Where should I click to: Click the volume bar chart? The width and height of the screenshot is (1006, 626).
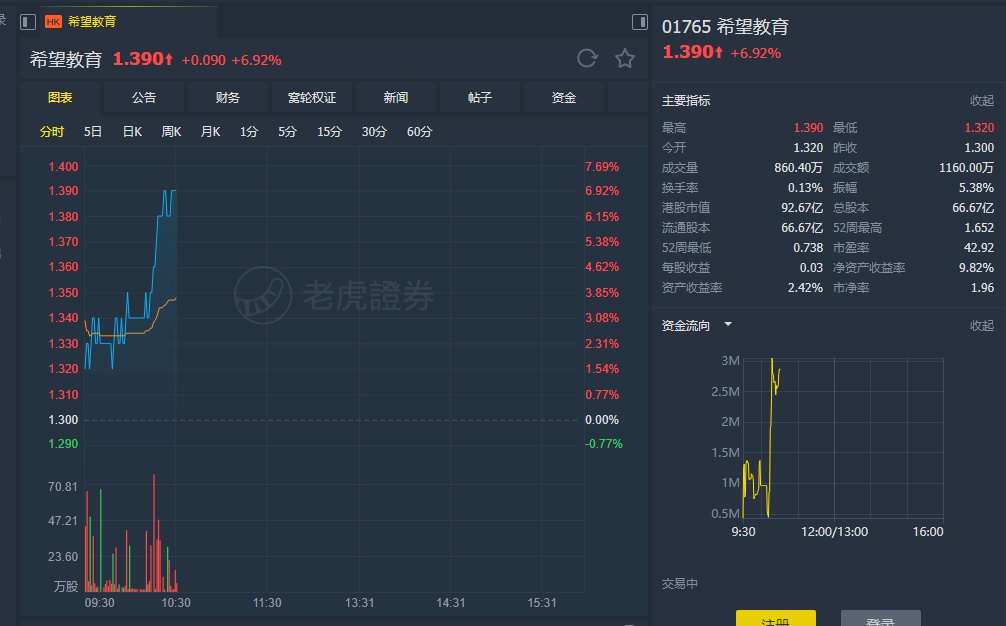coord(131,533)
